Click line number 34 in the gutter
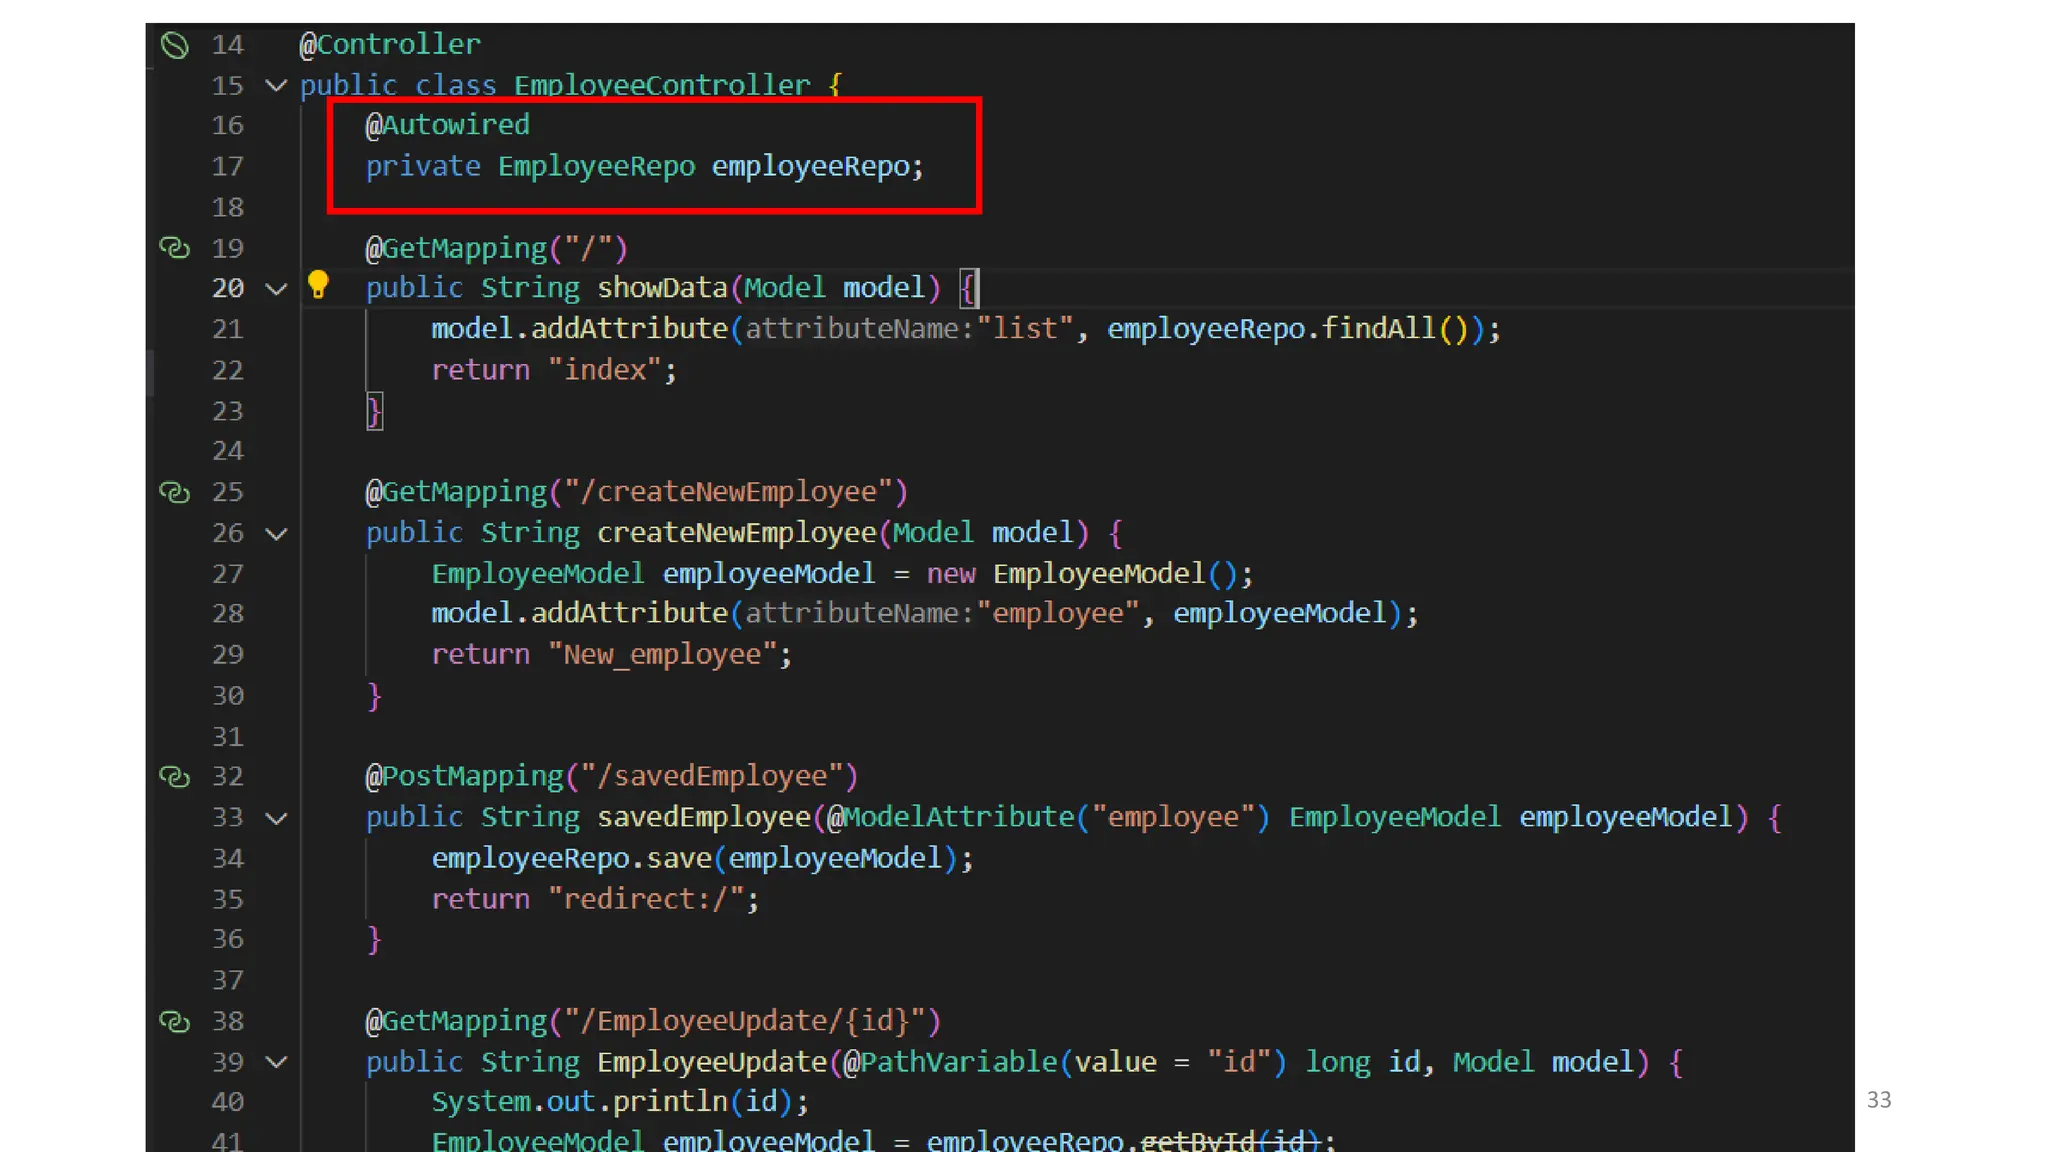The height and width of the screenshot is (1152, 2048). point(227,858)
